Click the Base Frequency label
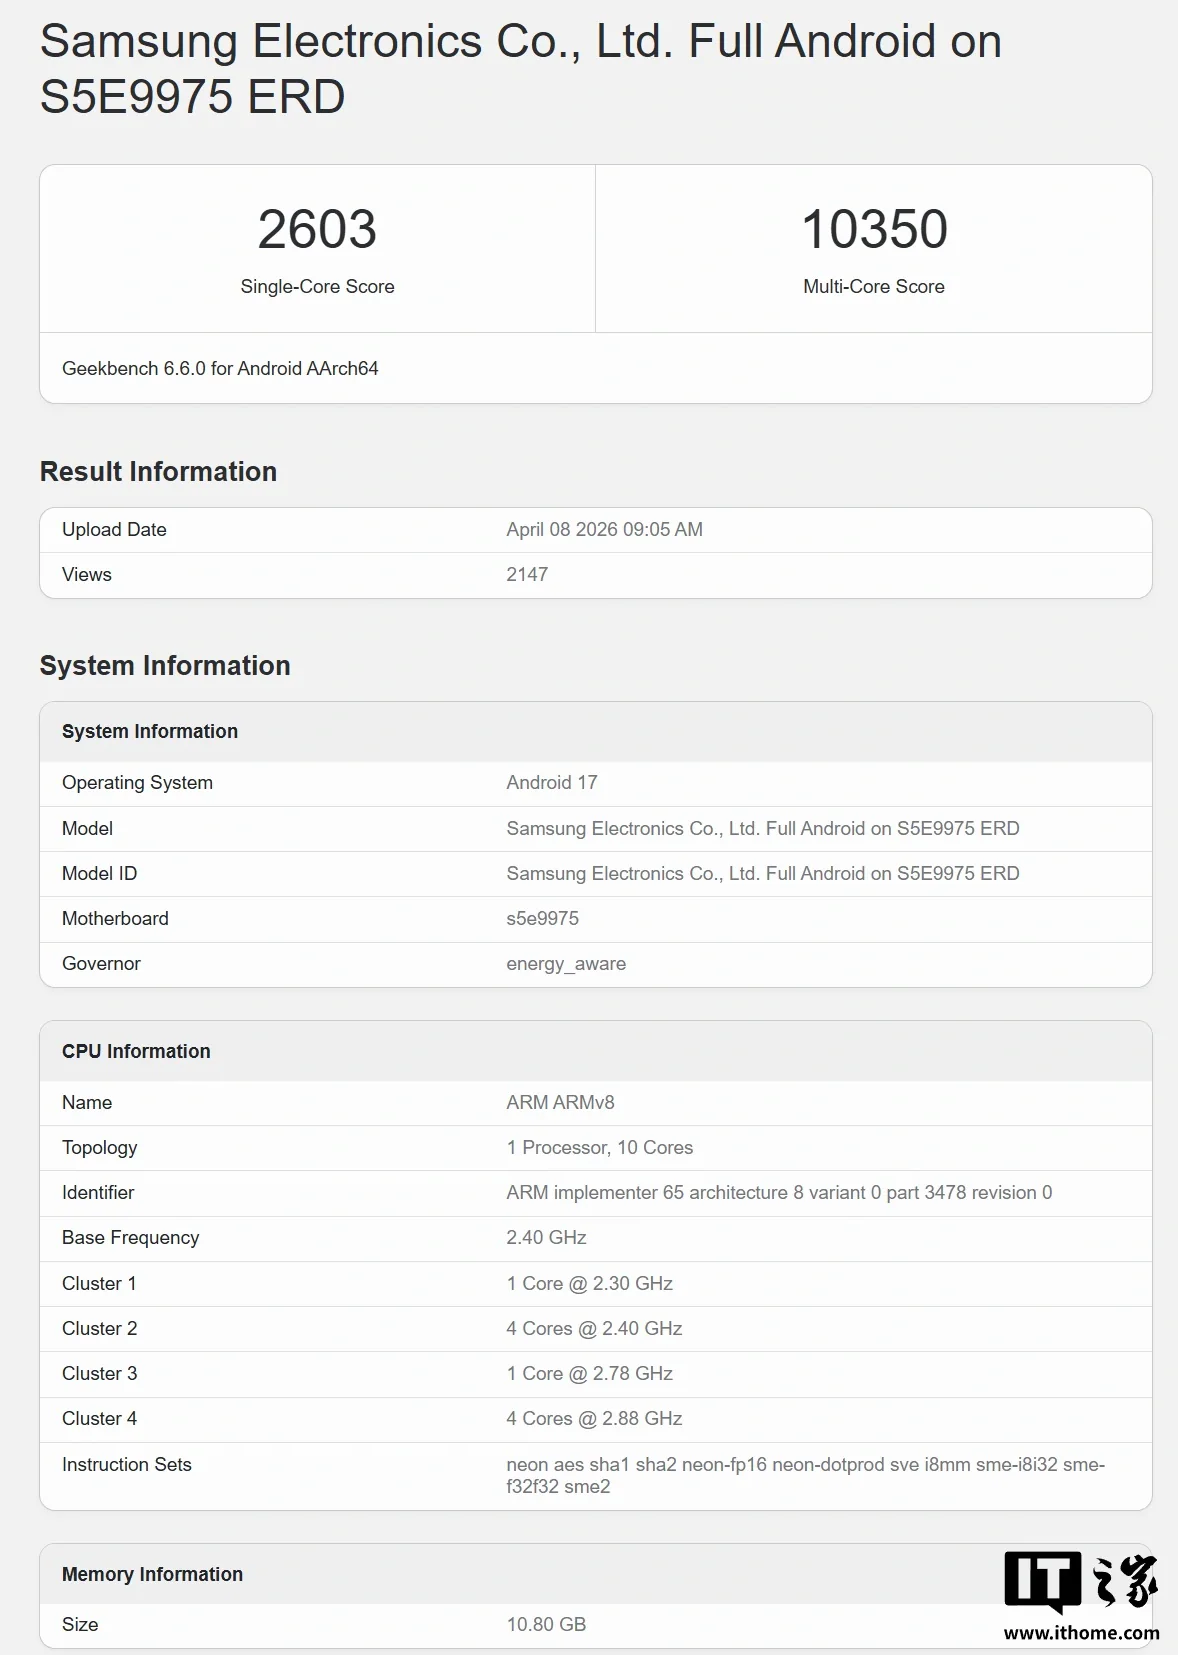The image size is (1178, 1655). (130, 1238)
